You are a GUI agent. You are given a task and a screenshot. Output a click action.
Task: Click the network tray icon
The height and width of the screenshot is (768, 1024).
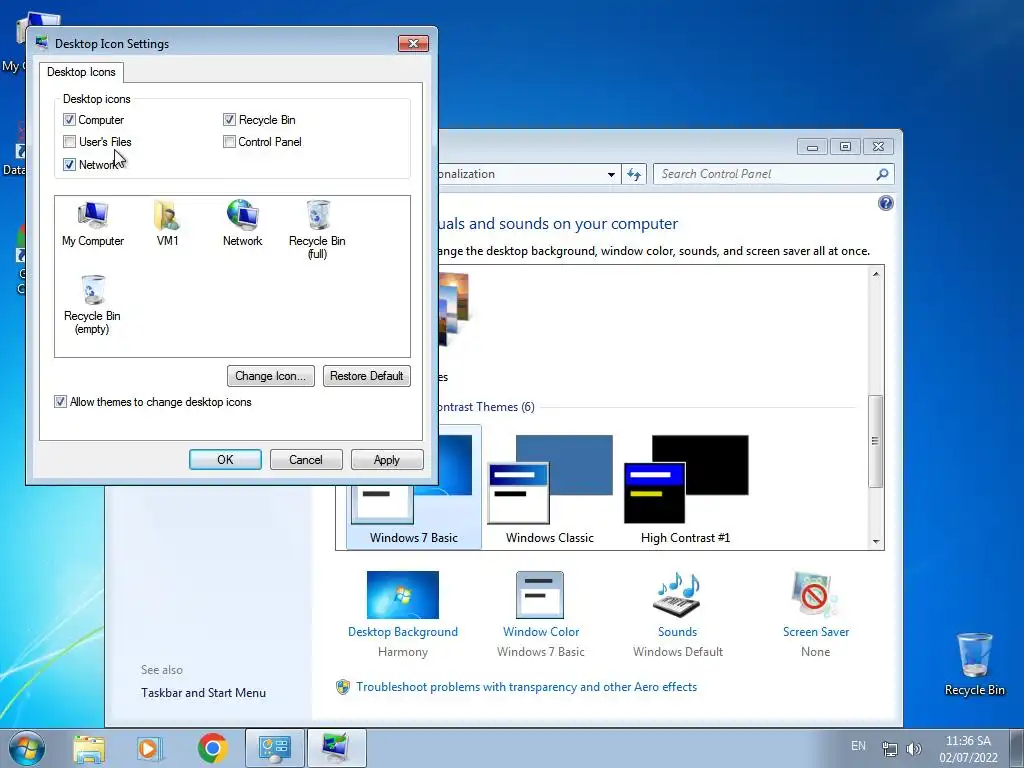click(x=889, y=748)
